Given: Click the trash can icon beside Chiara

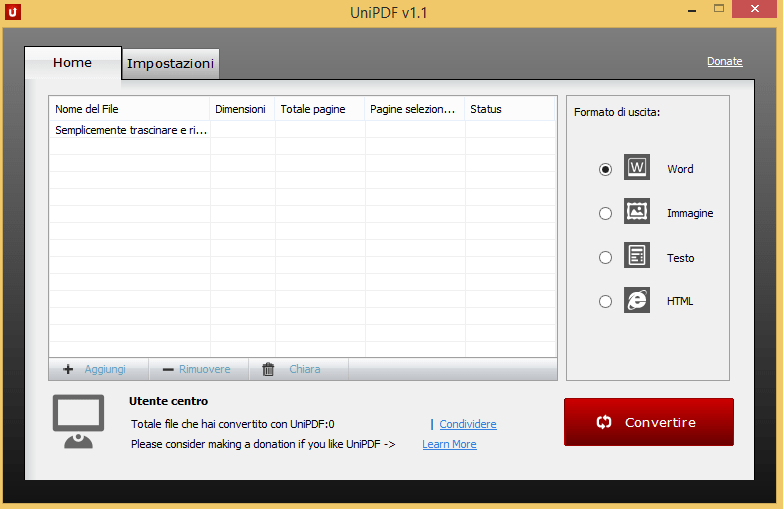Looking at the screenshot, I should 268,369.
